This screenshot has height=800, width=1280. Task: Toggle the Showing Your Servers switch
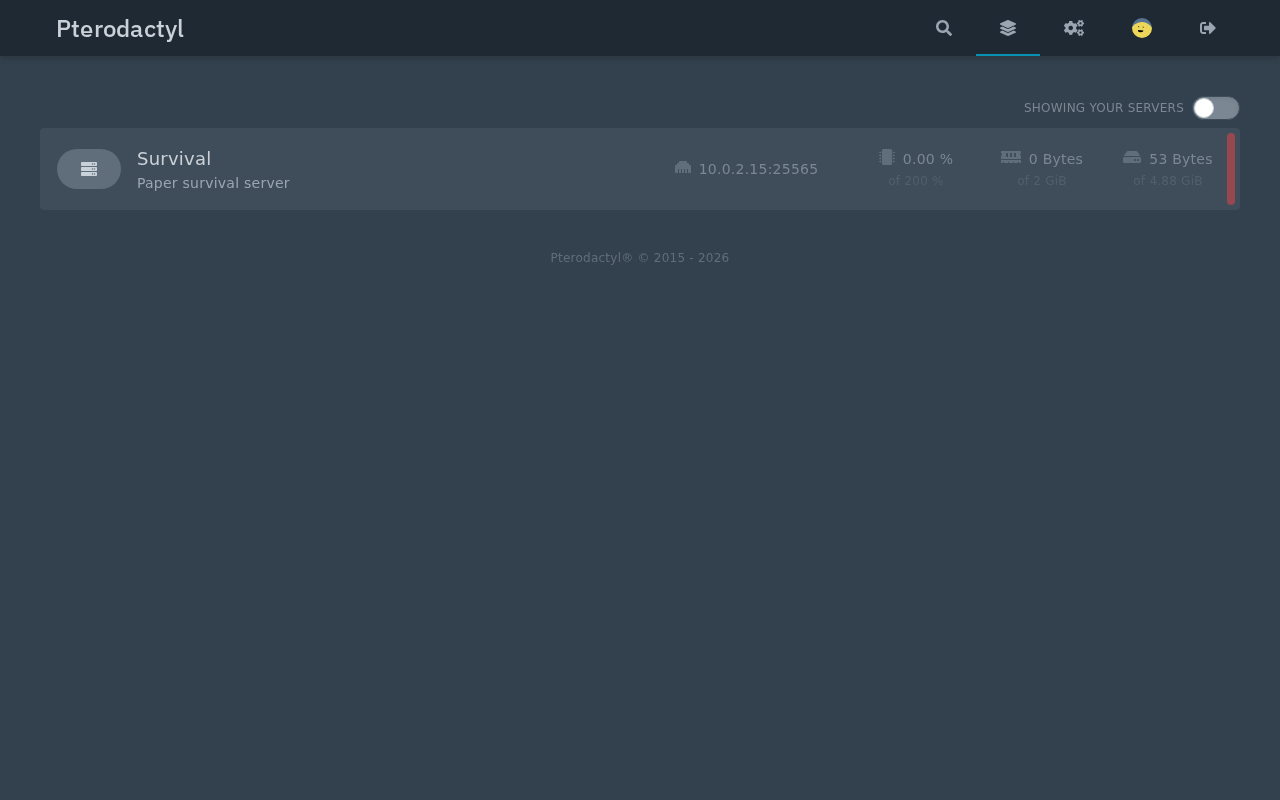1216,108
